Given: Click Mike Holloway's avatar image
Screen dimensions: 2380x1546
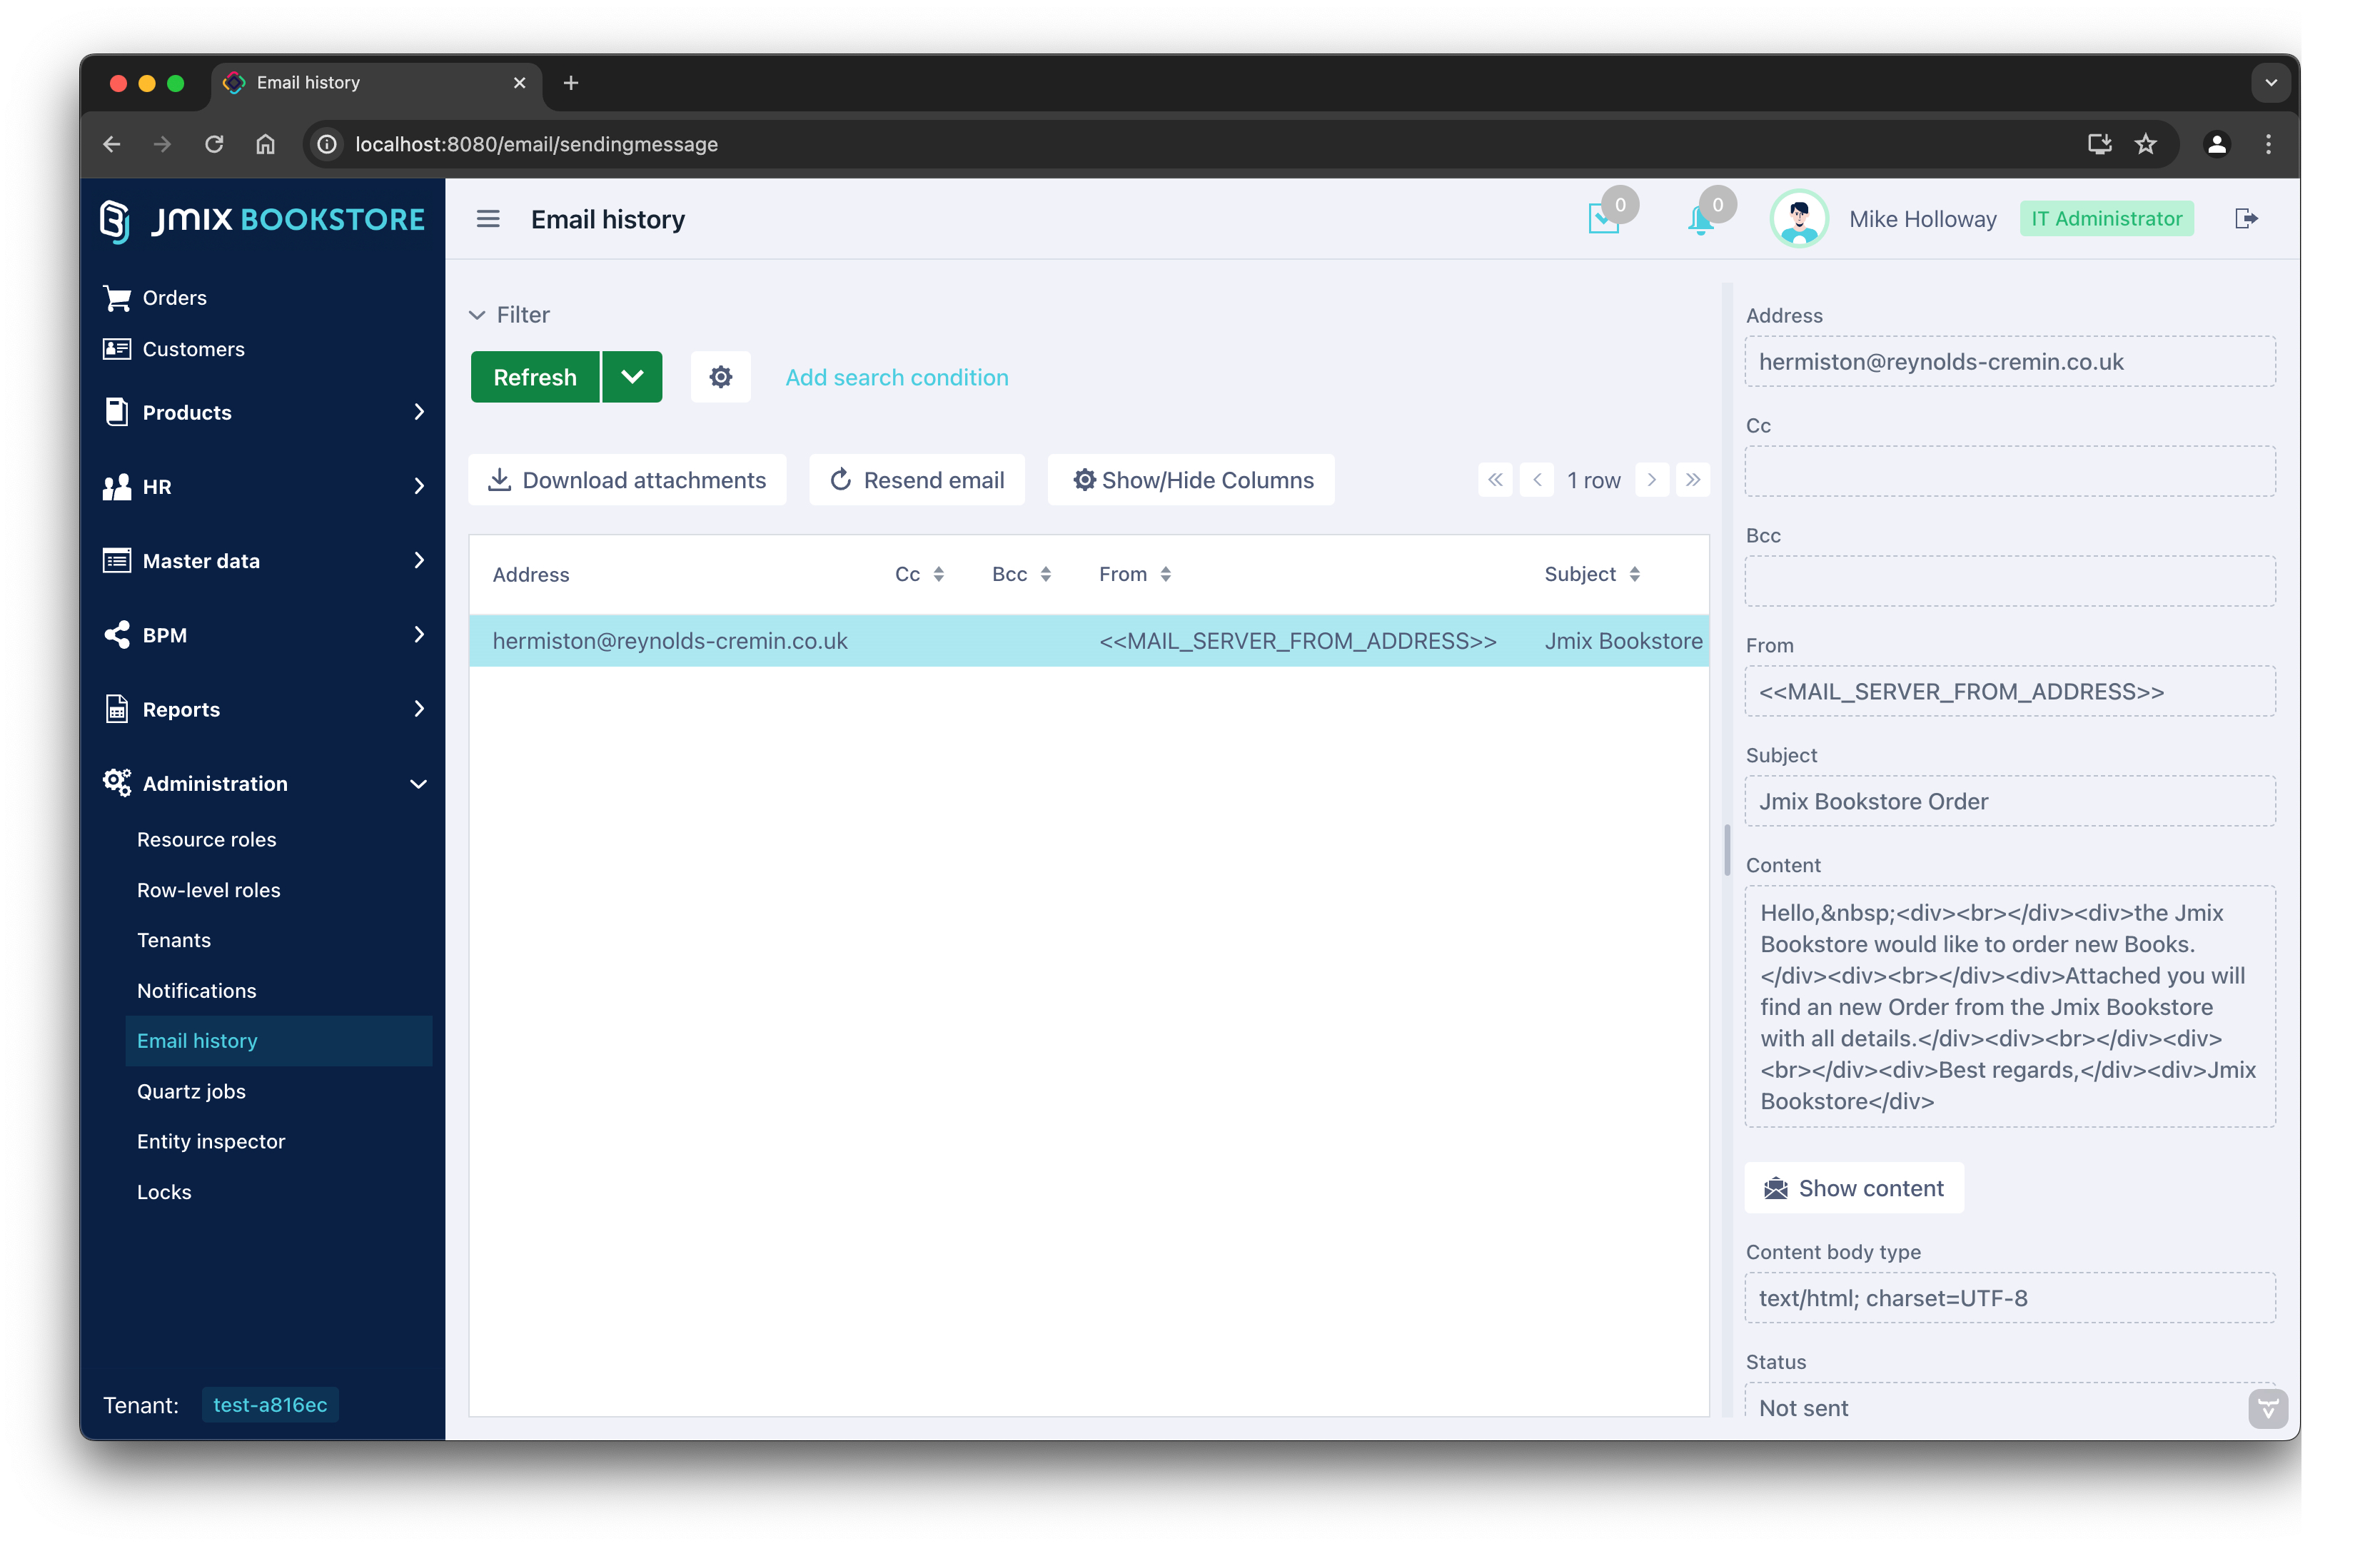Looking at the screenshot, I should [1798, 219].
